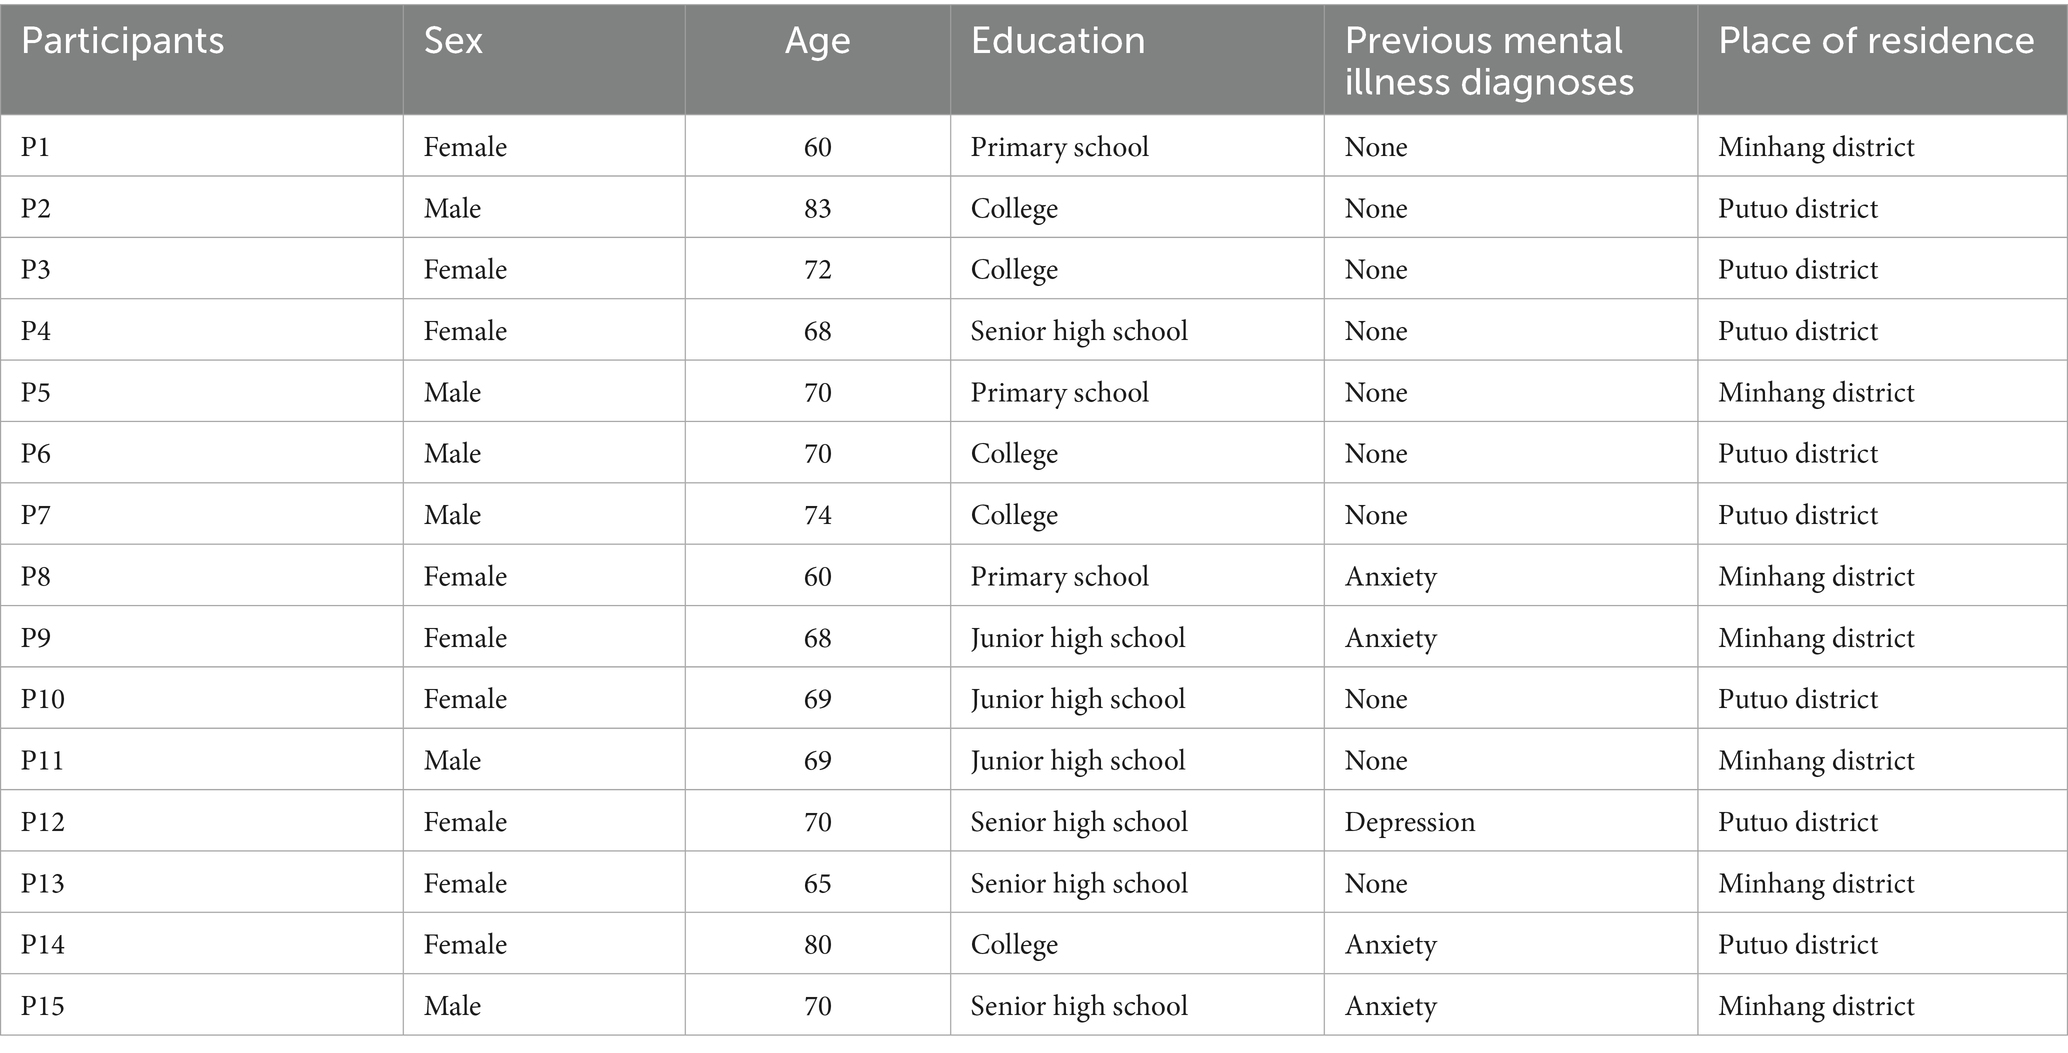This screenshot has width=2068, height=1053.
Task: Select the Depression diagnosis cell
Action: pyautogui.click(x=1409, y=822)
